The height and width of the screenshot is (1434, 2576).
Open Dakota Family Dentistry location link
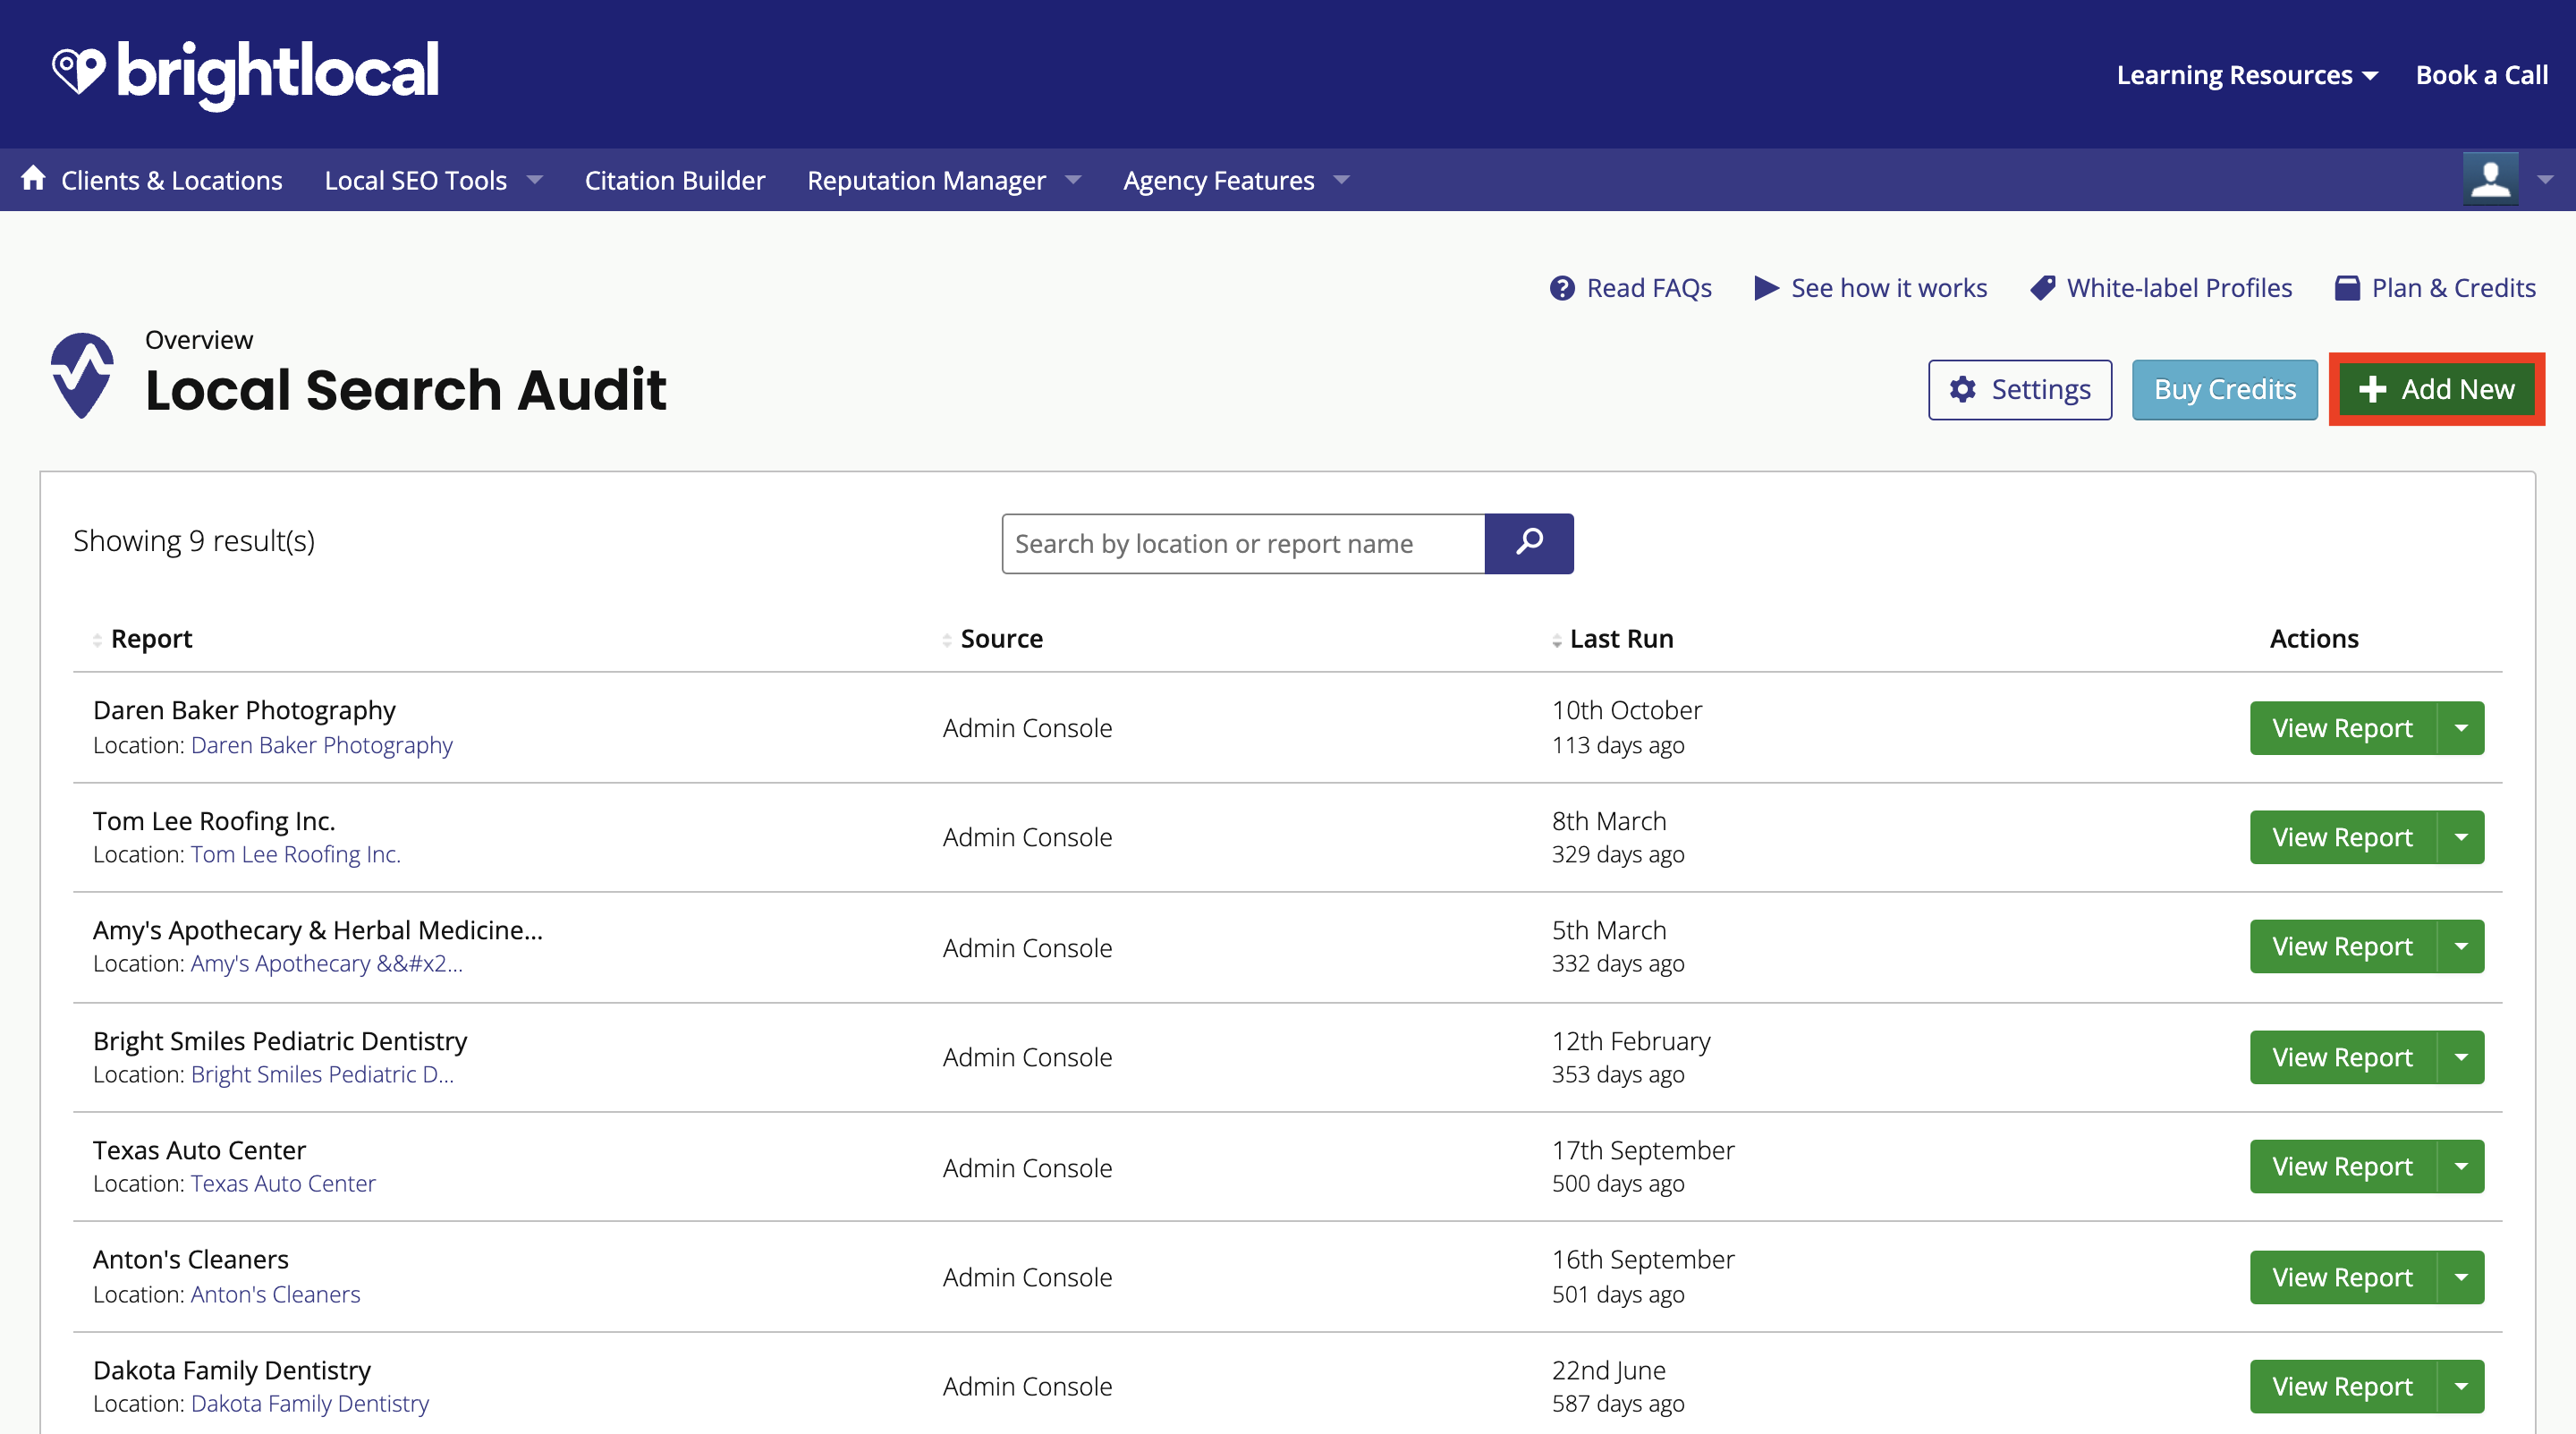coord(310,1403)
